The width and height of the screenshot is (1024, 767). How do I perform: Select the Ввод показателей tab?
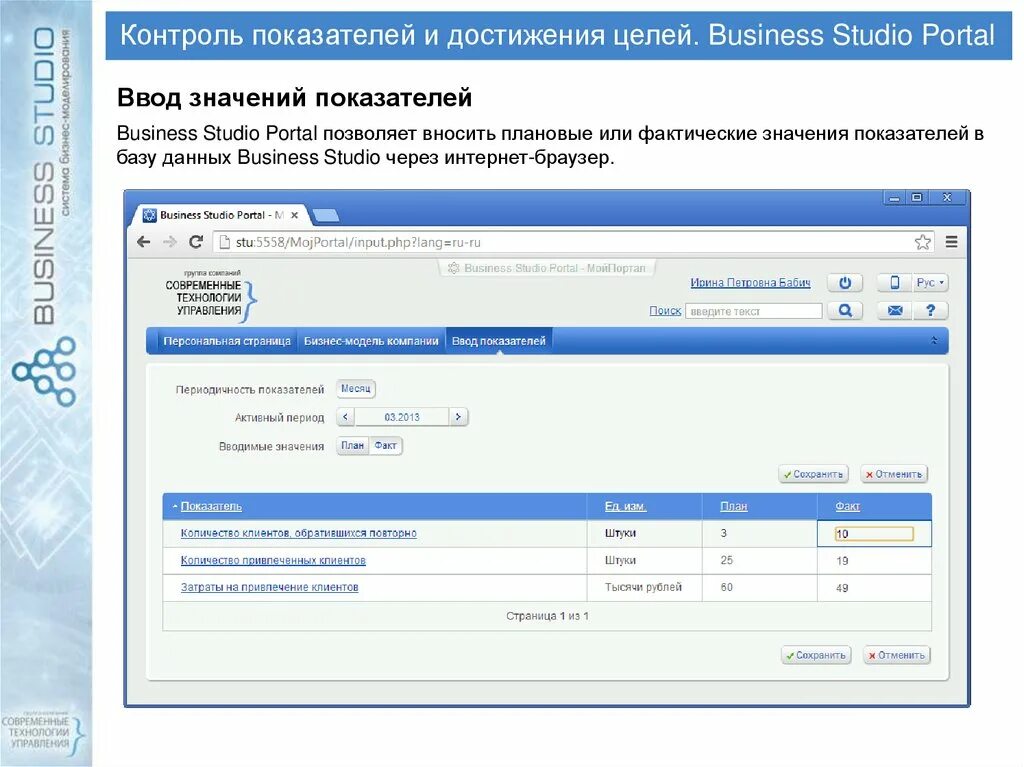click(x=499, y=341)
